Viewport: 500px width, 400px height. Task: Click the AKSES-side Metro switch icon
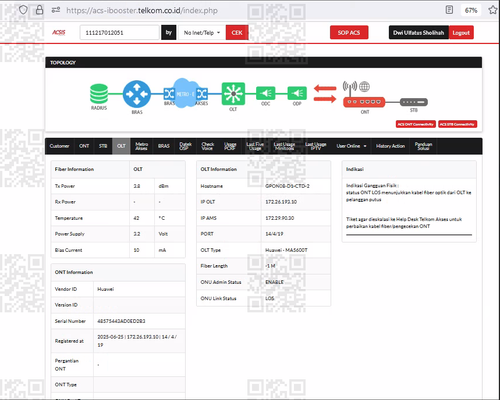click(x=202, y=94)
